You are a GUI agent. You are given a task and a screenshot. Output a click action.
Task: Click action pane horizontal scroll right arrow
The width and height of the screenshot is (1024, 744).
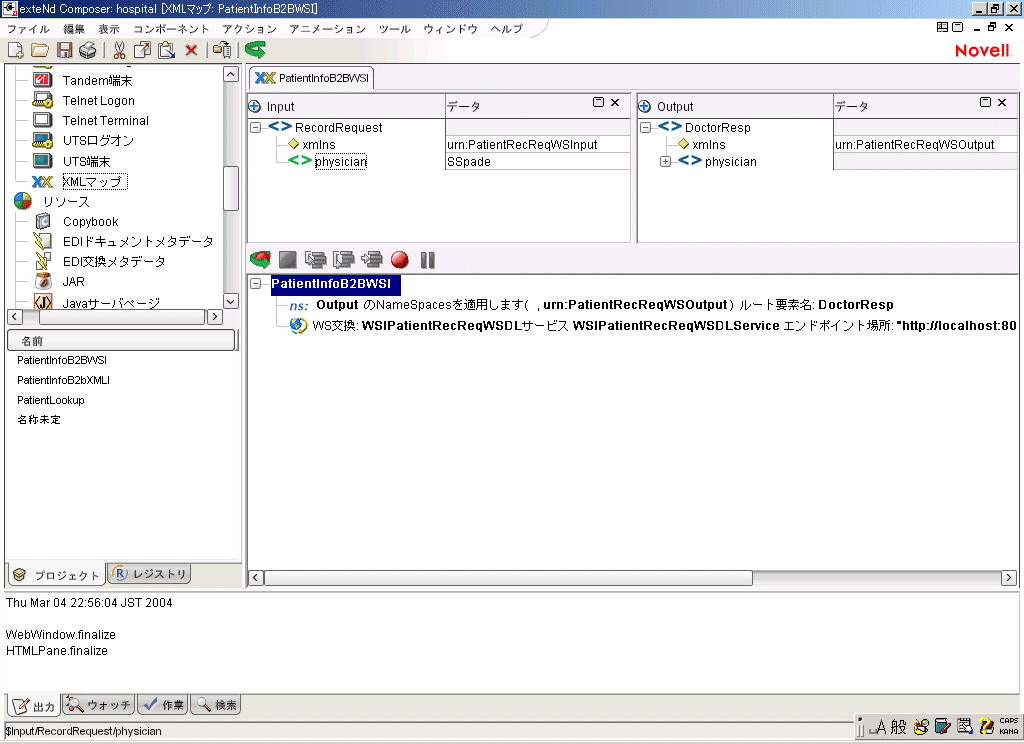(x=1008, y=577)
